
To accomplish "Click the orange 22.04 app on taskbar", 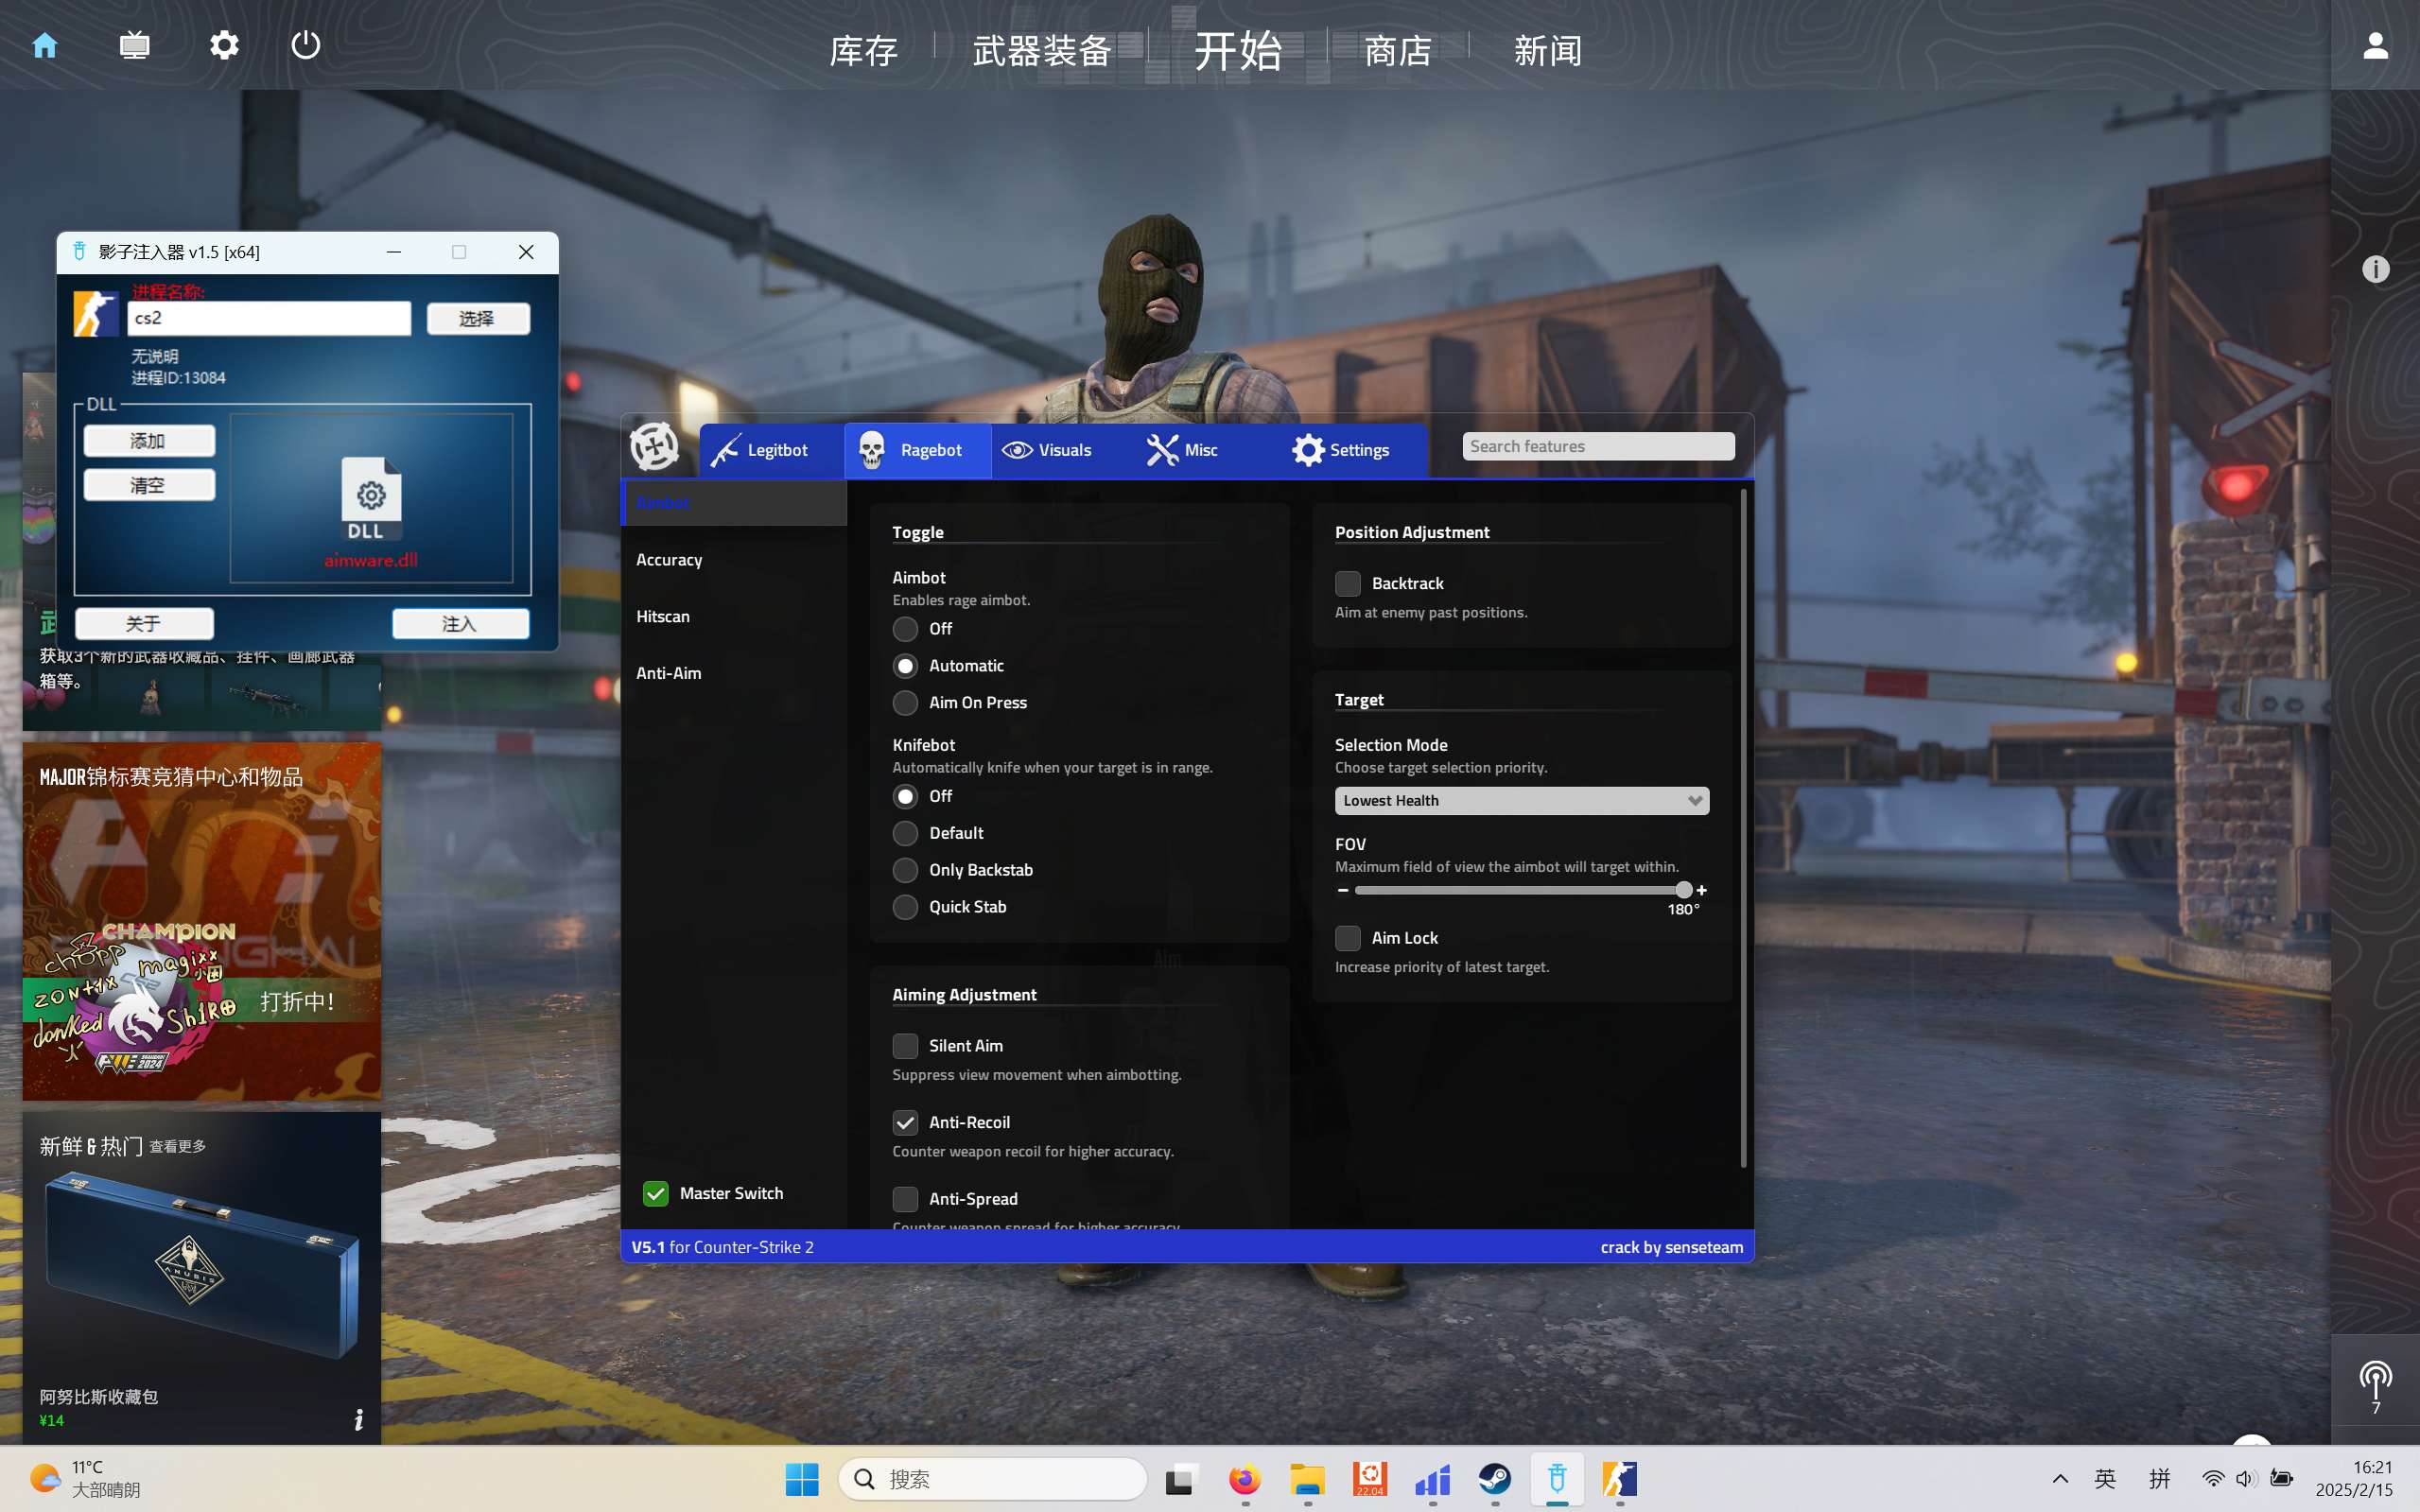I will [1370, 1479].
